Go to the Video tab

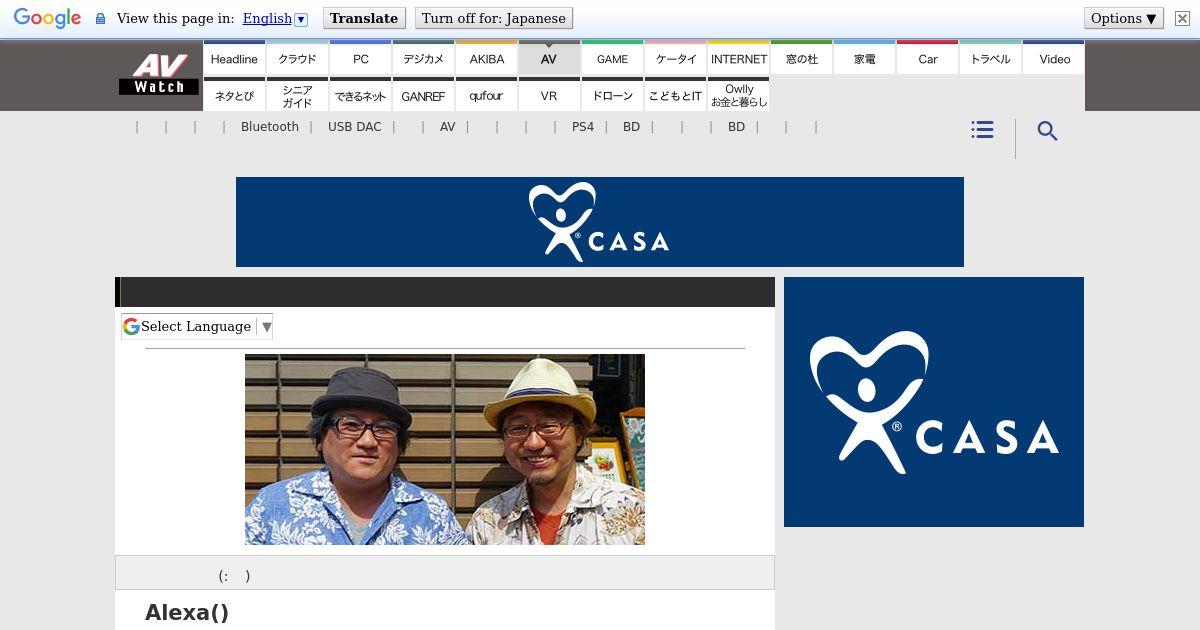pyautogui.click(x=1054, y=58)
